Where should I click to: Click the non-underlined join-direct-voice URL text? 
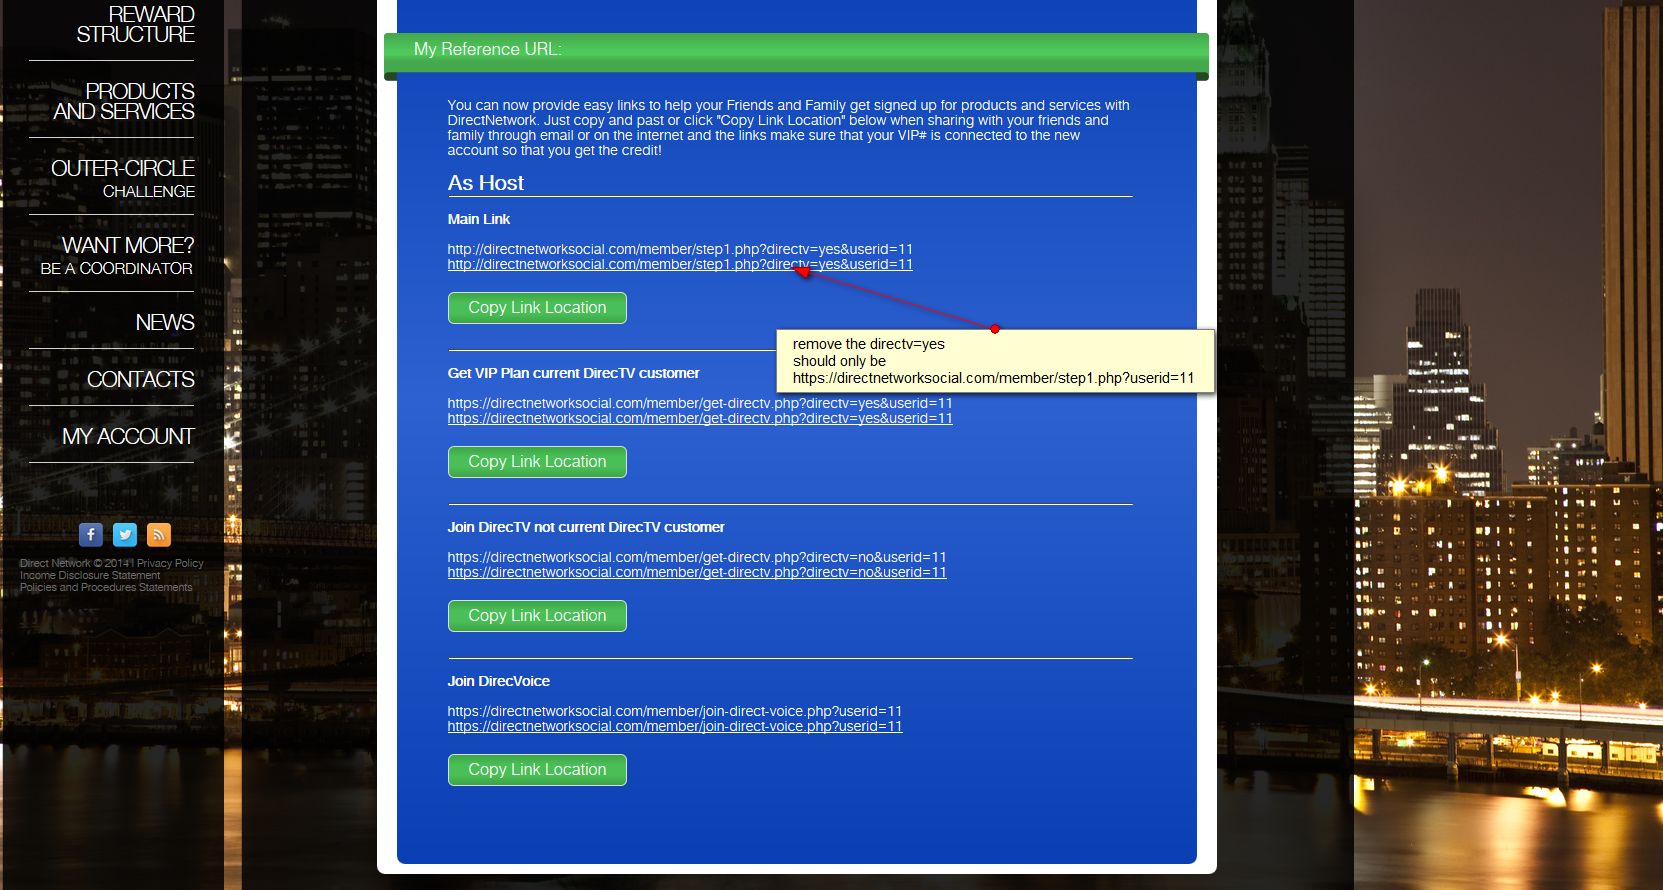tap(675, 711)
